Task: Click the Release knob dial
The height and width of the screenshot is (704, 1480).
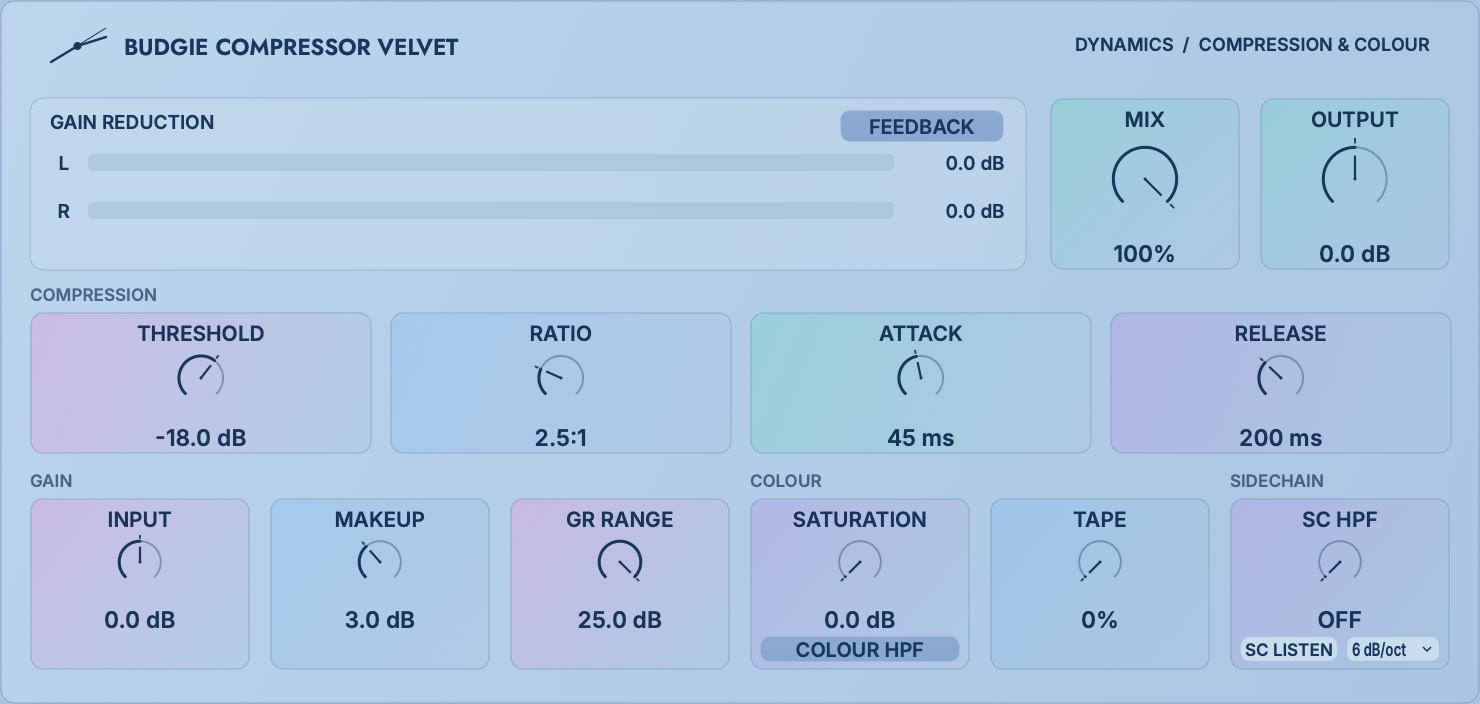Action: point(1280,378)
